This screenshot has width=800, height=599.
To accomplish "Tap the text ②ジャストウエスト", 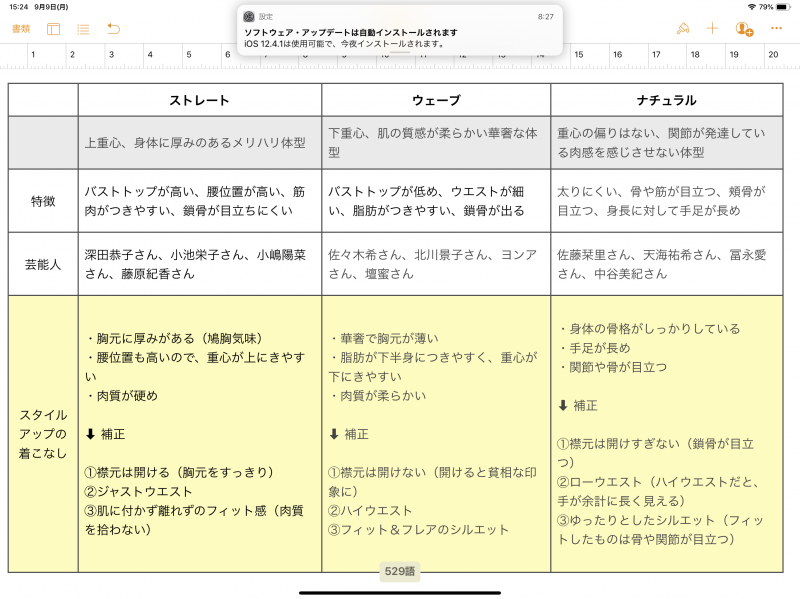I will click(x=138, y=491).
